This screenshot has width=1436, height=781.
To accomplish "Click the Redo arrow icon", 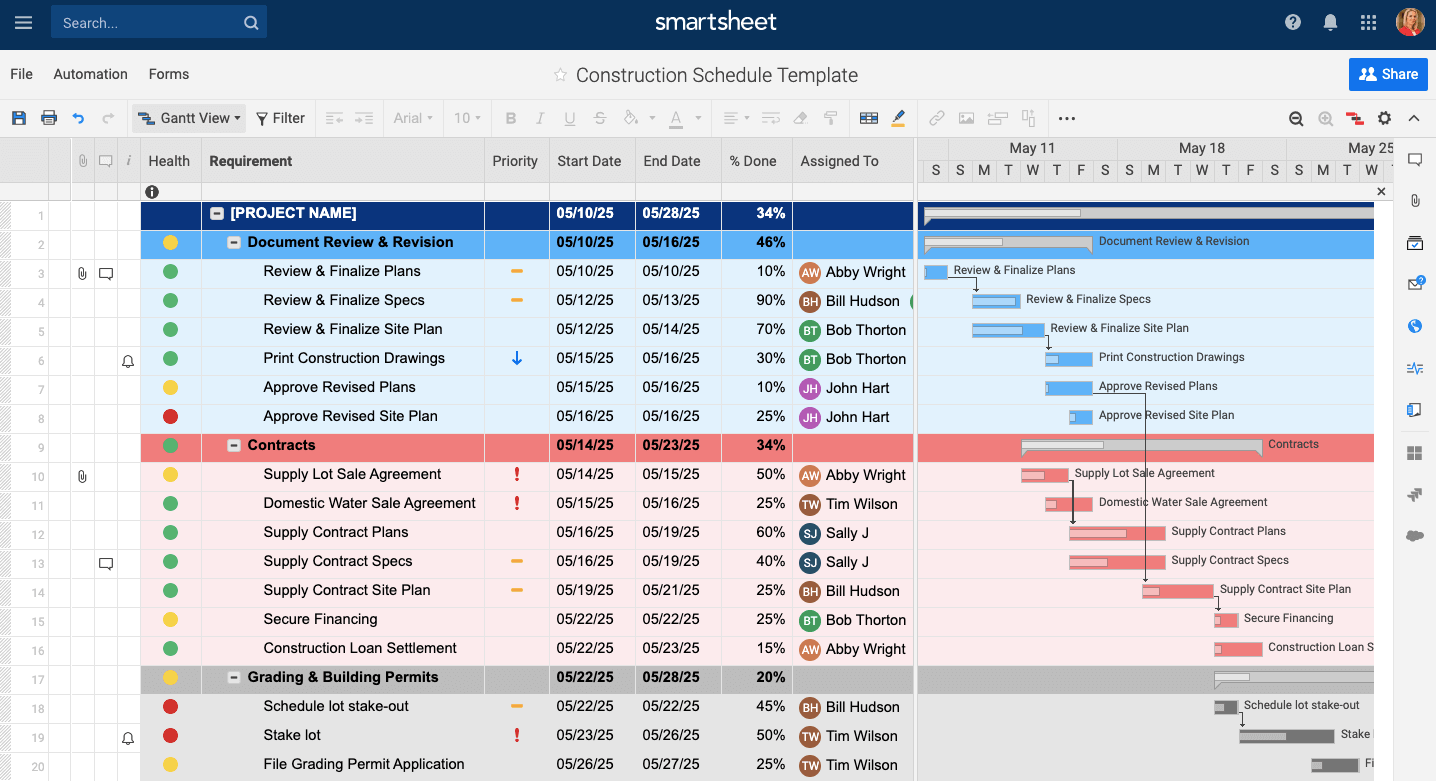I will coord(108,118).
